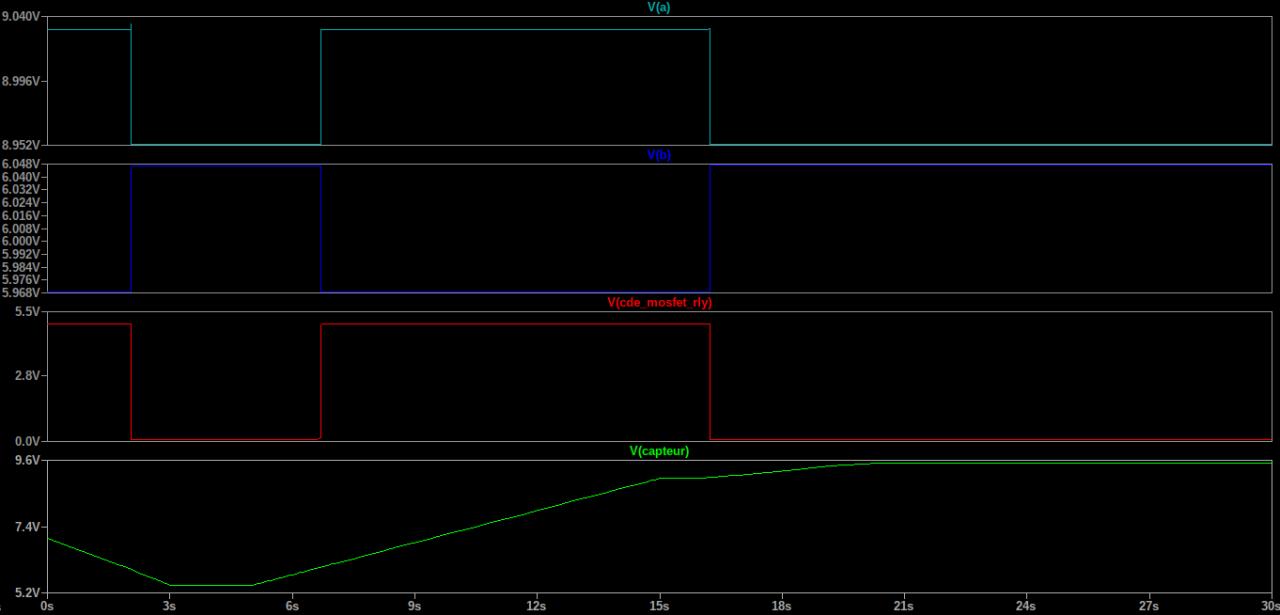
Task: Click the 6.032V axis label
Action: (20, 190)
